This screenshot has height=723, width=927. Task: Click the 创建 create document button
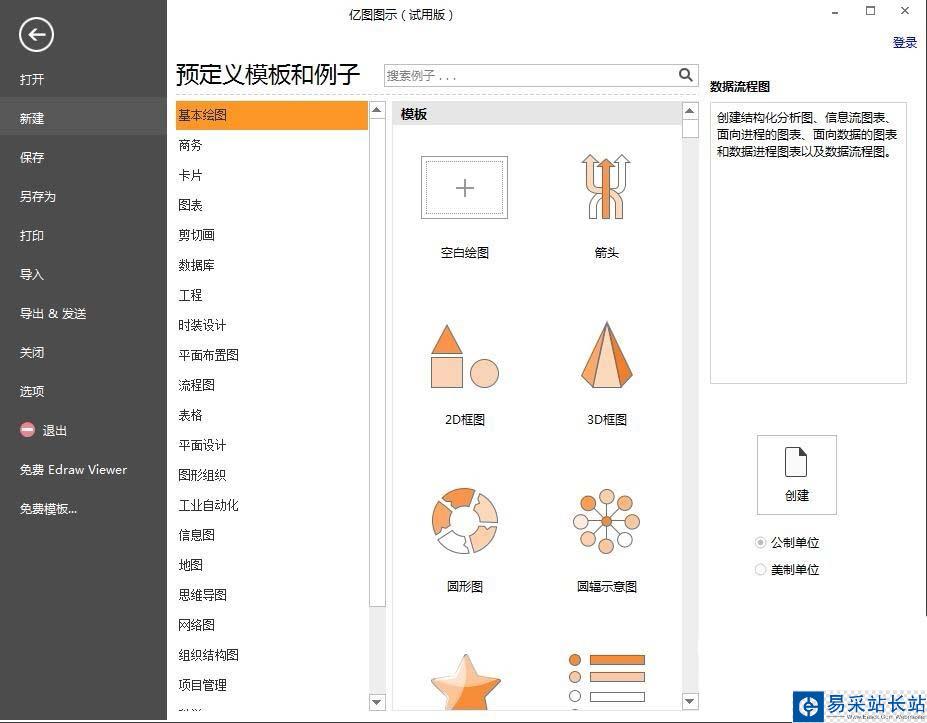coord(796,475)
